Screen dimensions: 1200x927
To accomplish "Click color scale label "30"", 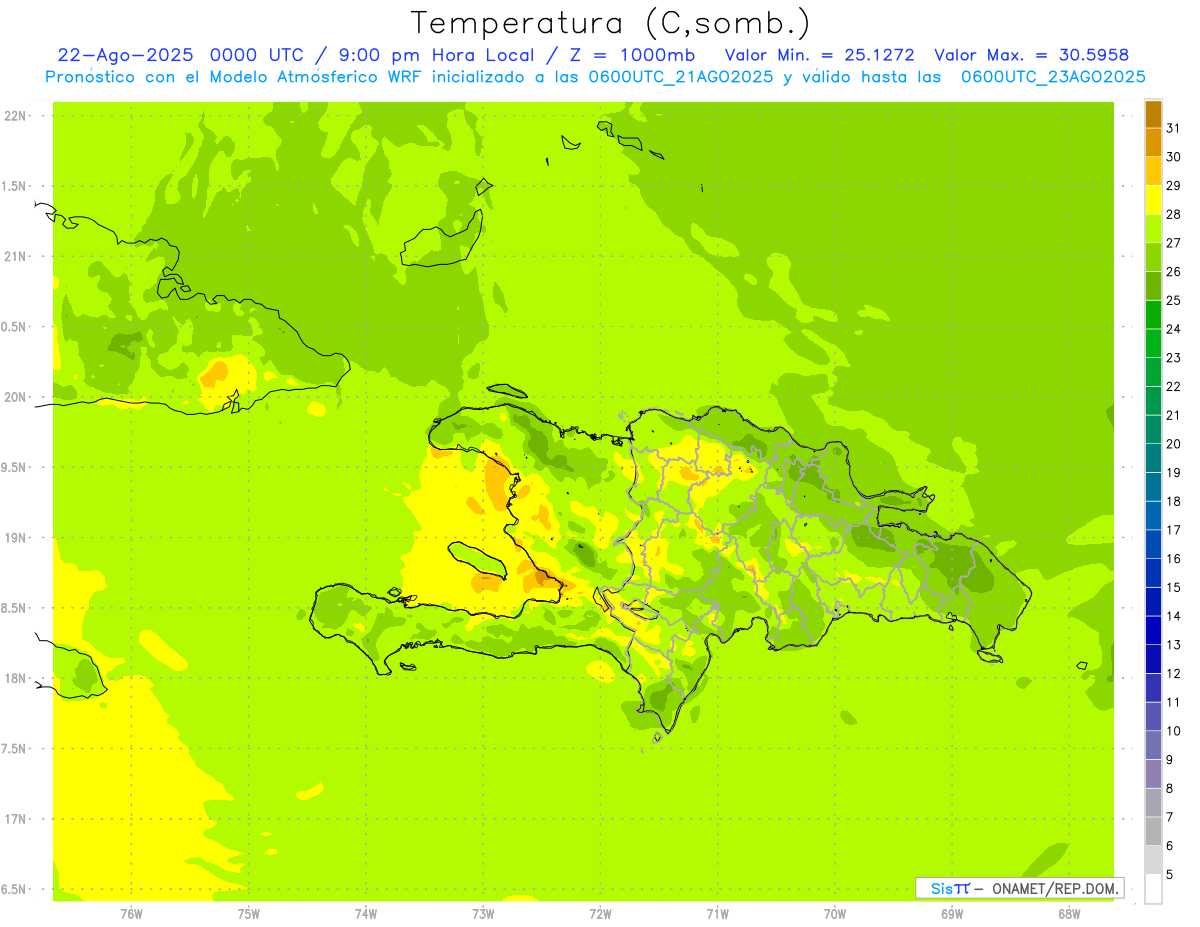I will 1174,157.
